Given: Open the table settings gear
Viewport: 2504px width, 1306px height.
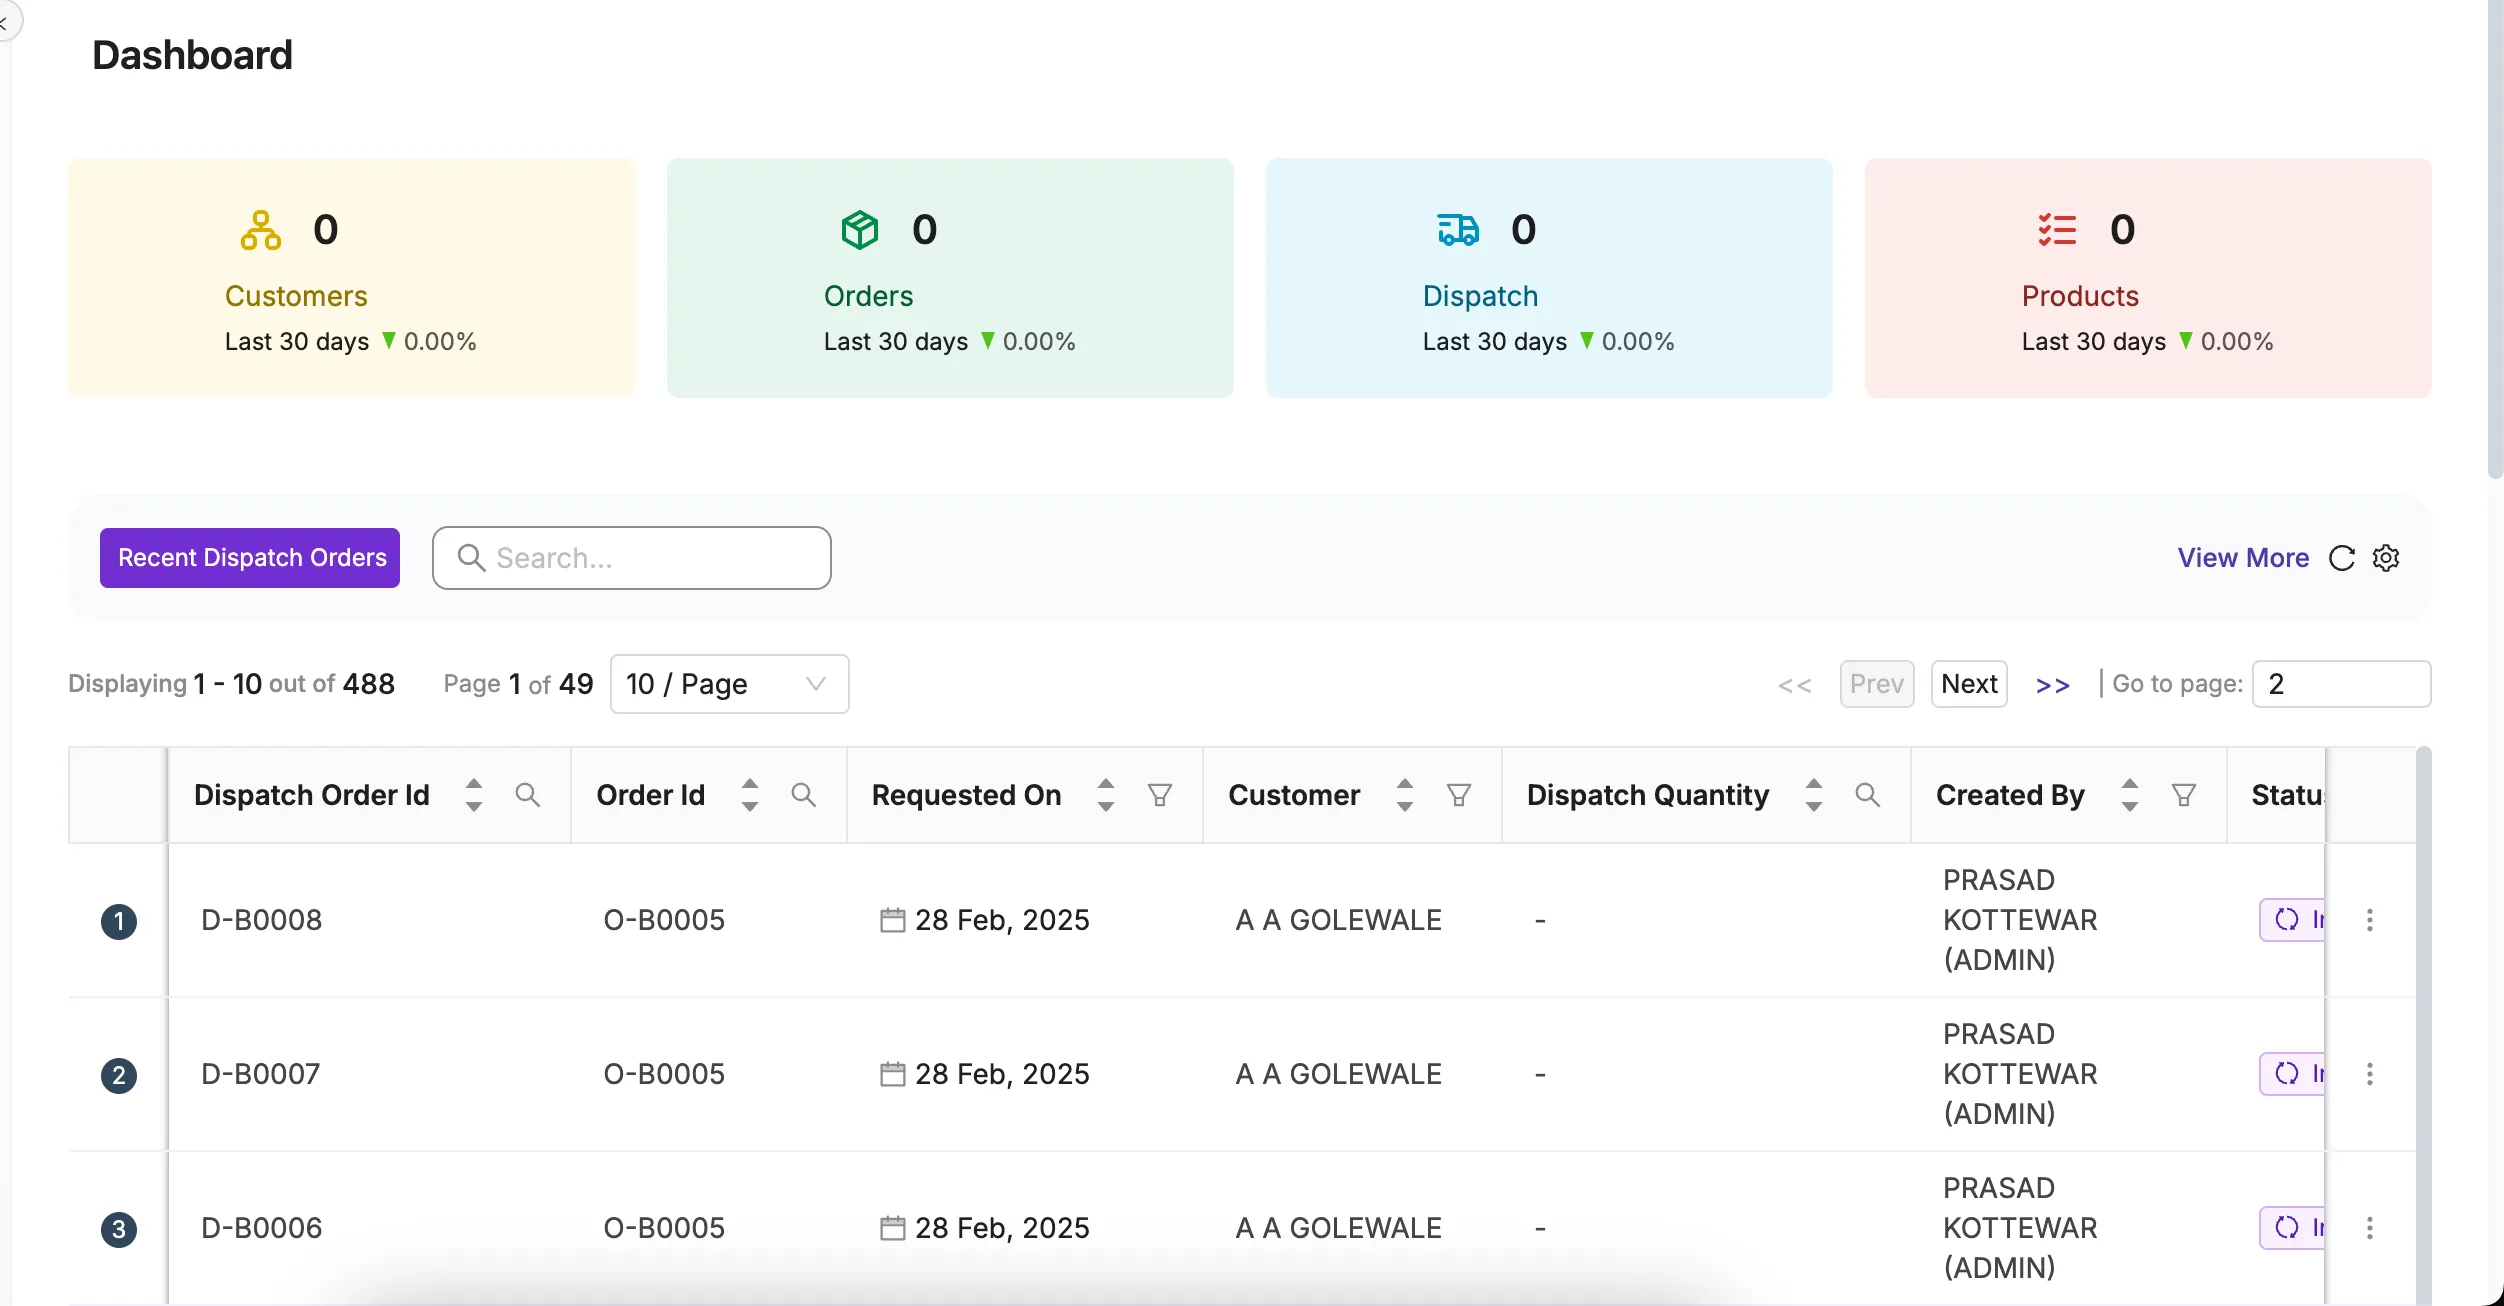Looking at the screenshot, I should click(x=2387, y=557).
